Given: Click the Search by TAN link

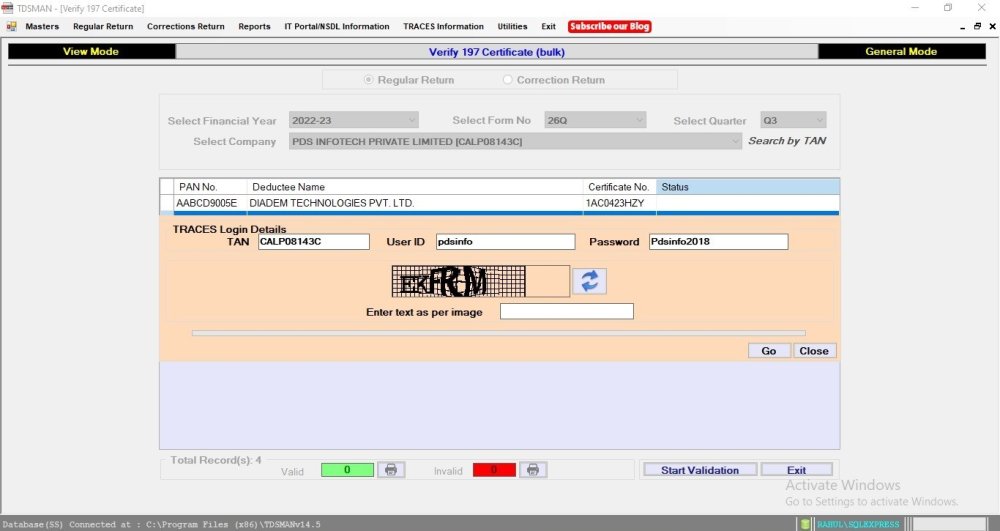Looking at the screenshot, I should [x=787, y=141].
